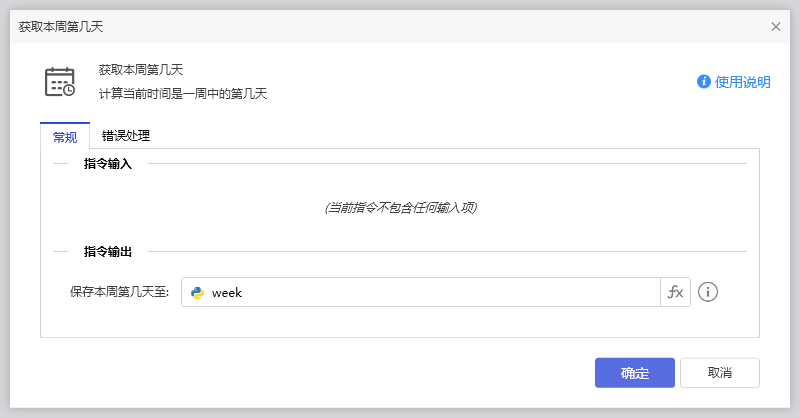Click the 保存本周第几天至 field label
This screenshot has width=800, height=418.
point(120,293)
